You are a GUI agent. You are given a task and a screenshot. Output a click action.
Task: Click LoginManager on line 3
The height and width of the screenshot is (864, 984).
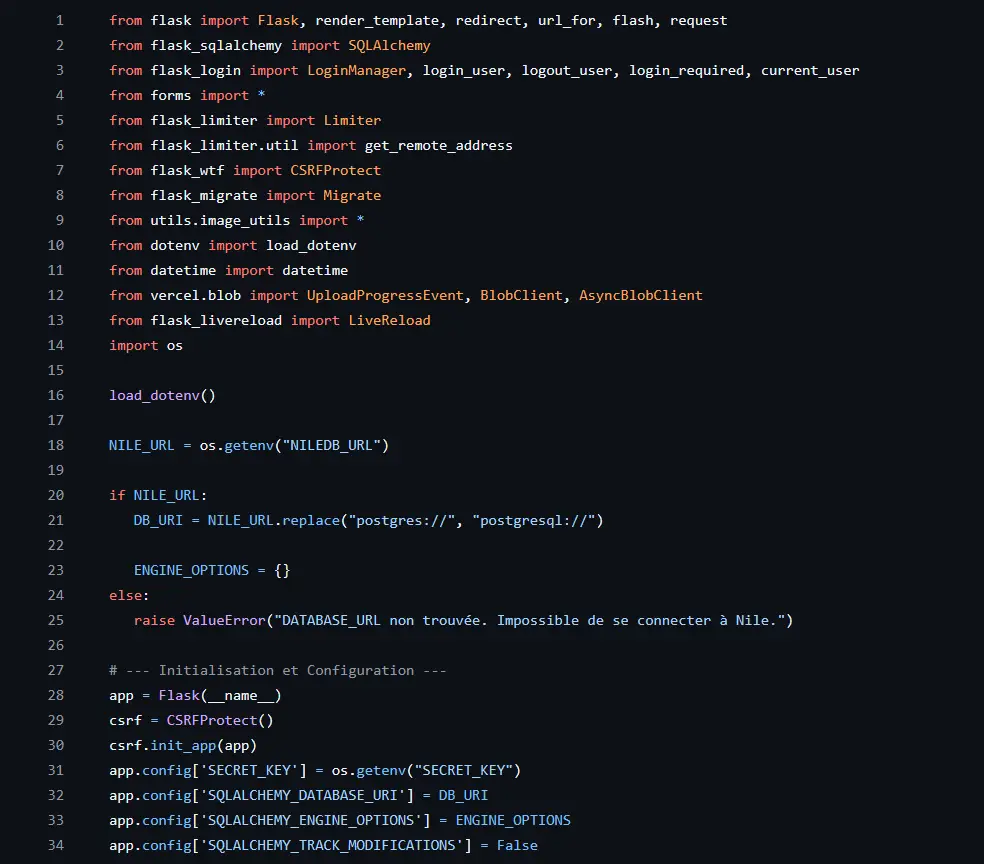tap(358, 70)
